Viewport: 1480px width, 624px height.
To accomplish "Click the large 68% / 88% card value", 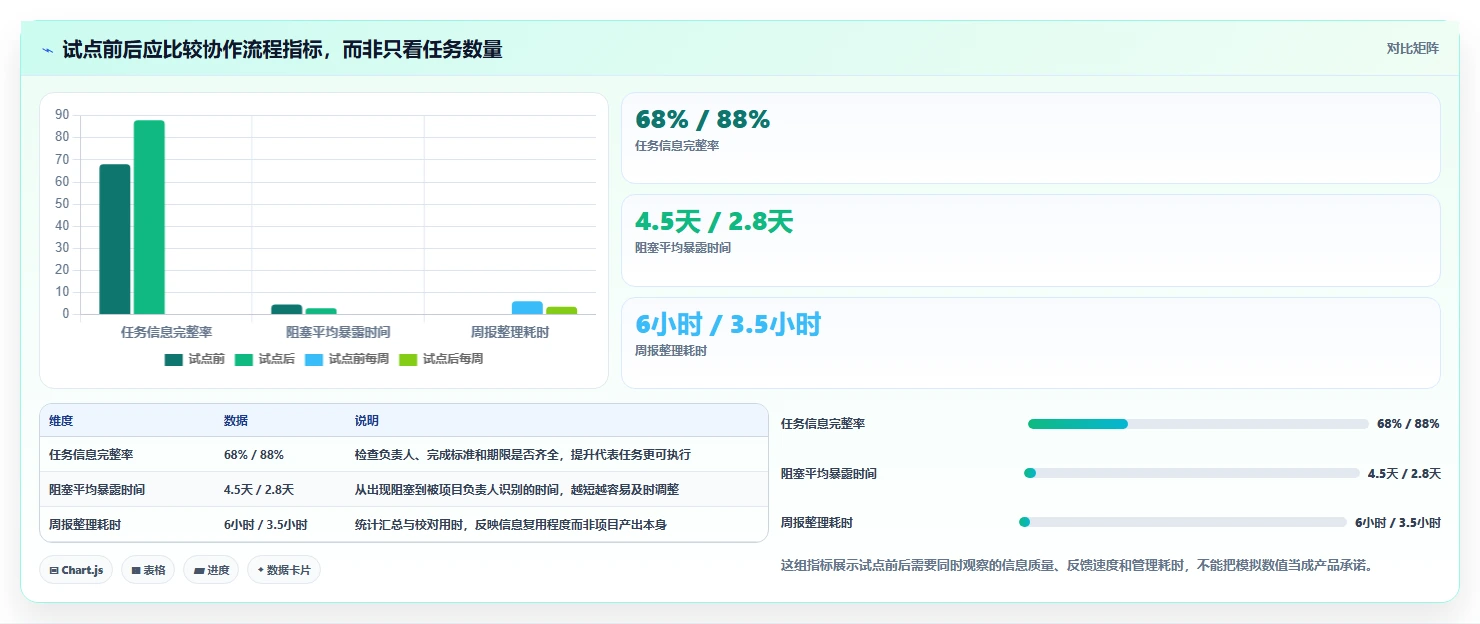I will click(x=703, y=120).
